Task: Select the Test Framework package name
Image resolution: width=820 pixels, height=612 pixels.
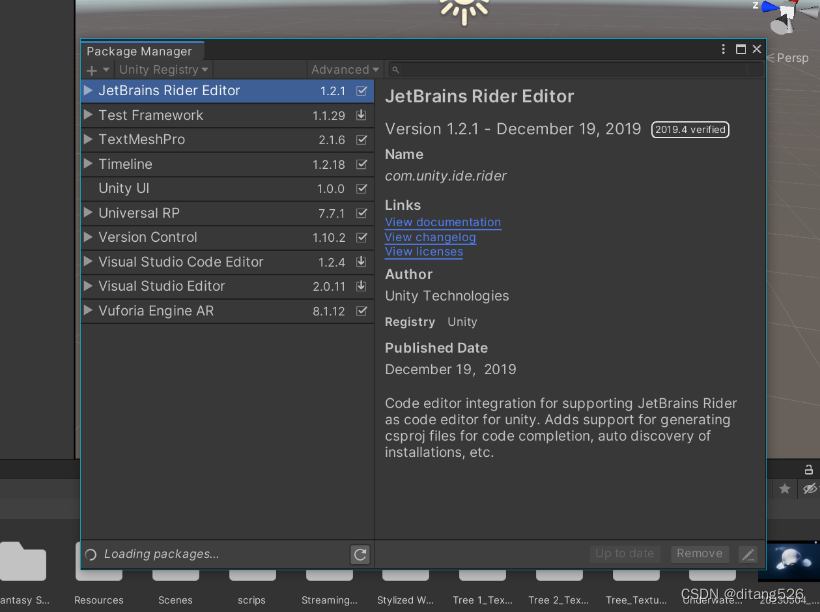Action: click(x=151, y=115)
